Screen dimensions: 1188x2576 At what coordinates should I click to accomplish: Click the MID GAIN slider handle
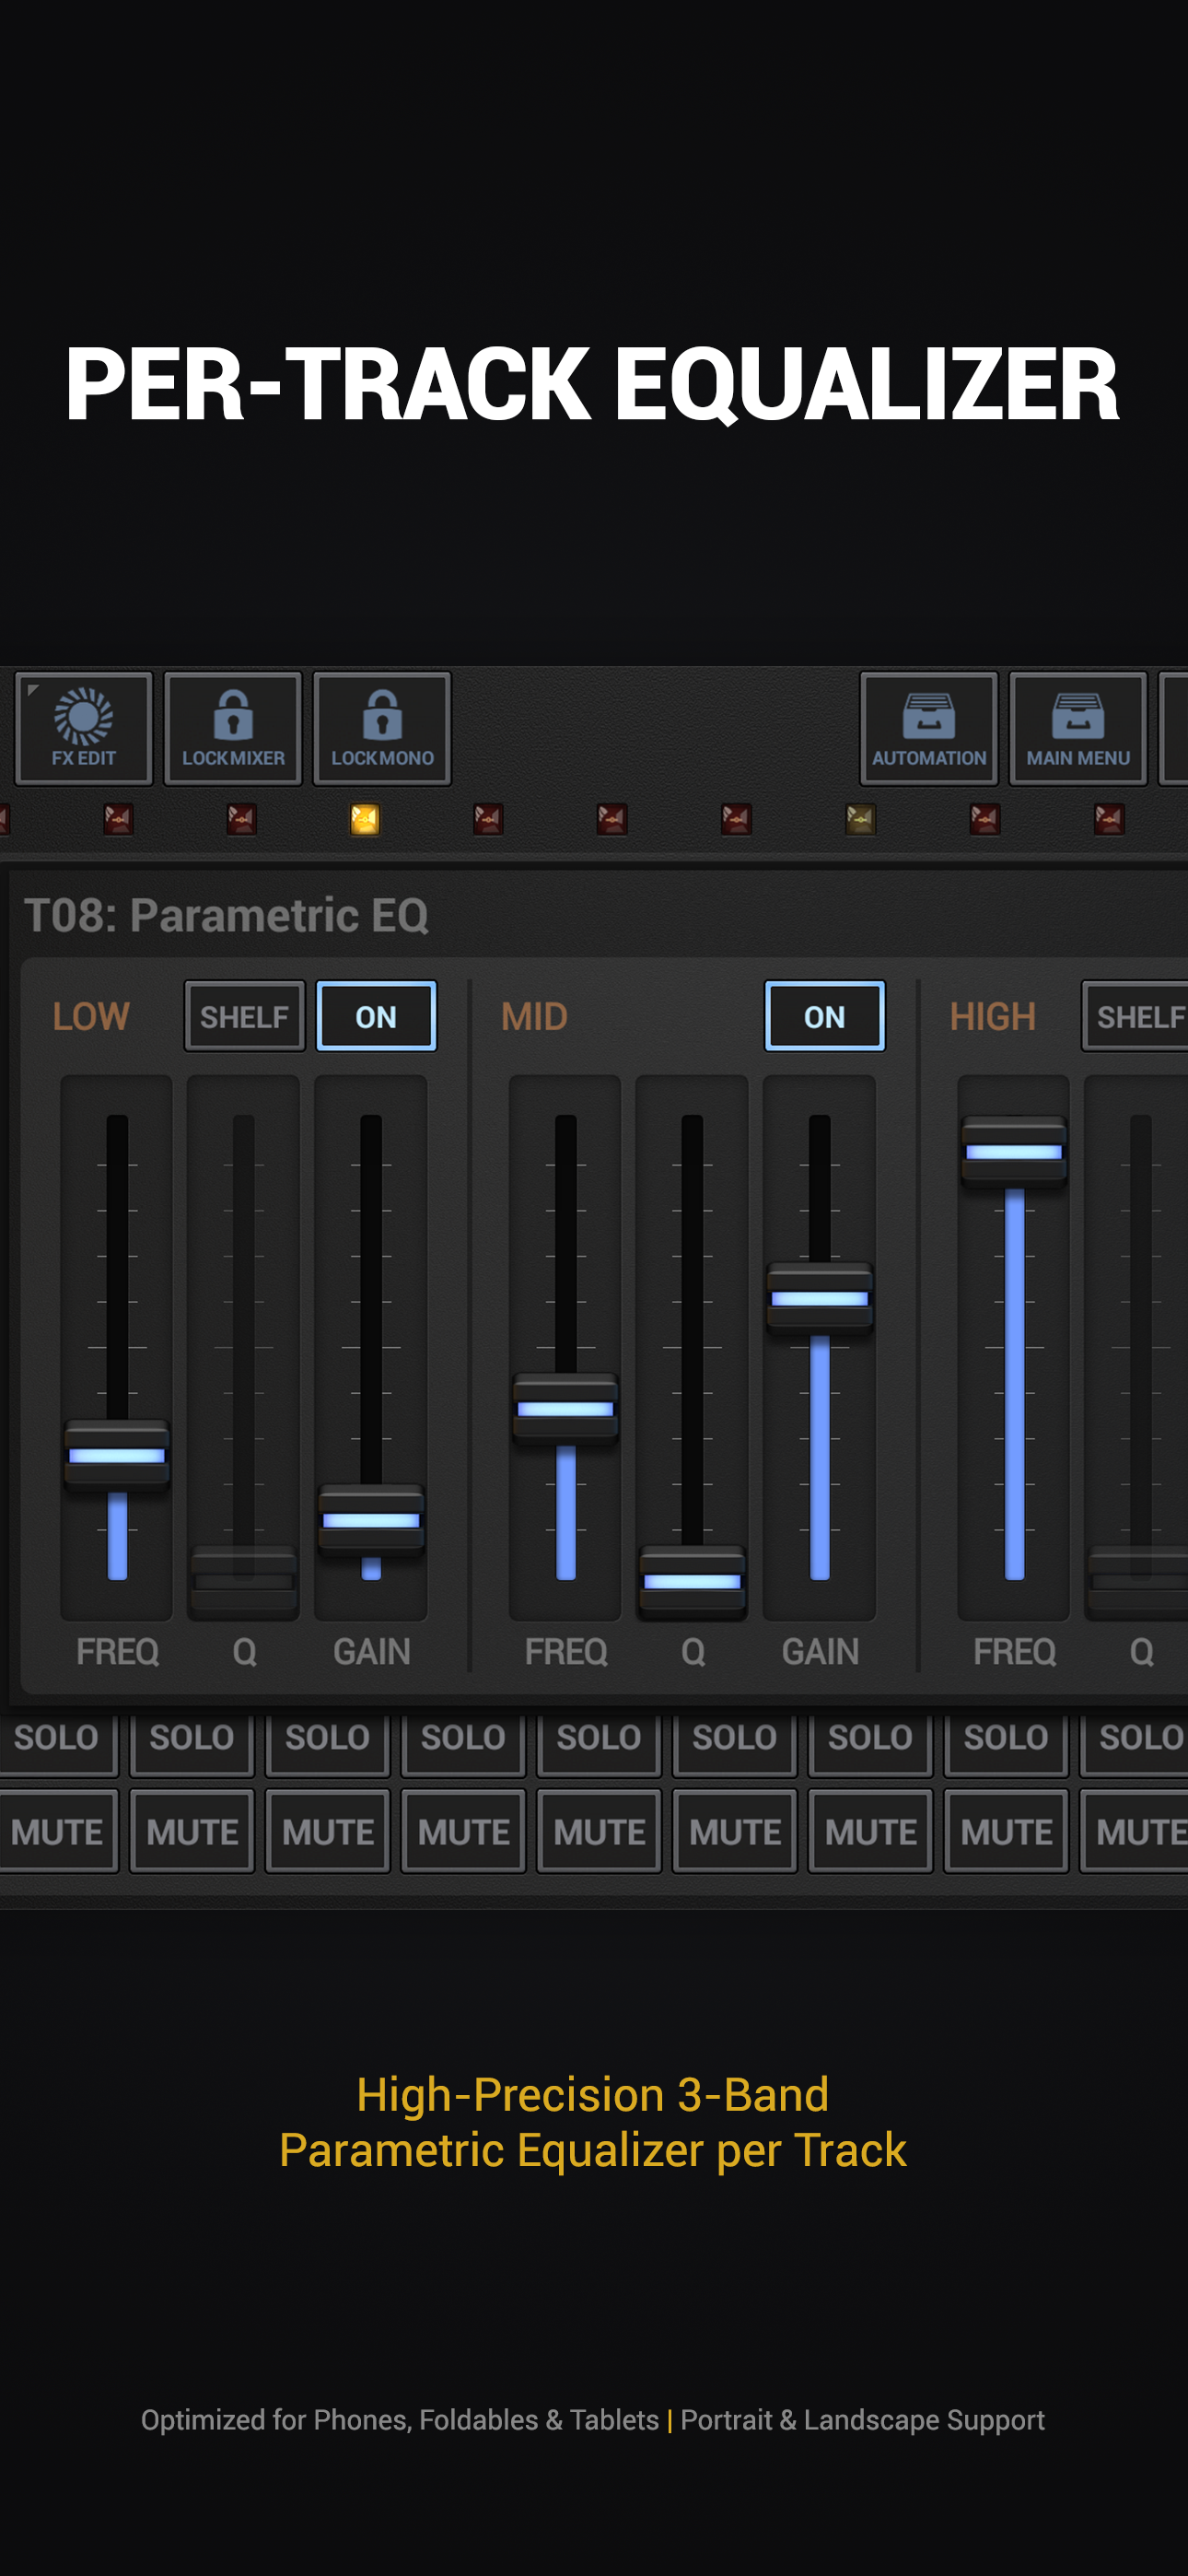tap(819, 1298)
